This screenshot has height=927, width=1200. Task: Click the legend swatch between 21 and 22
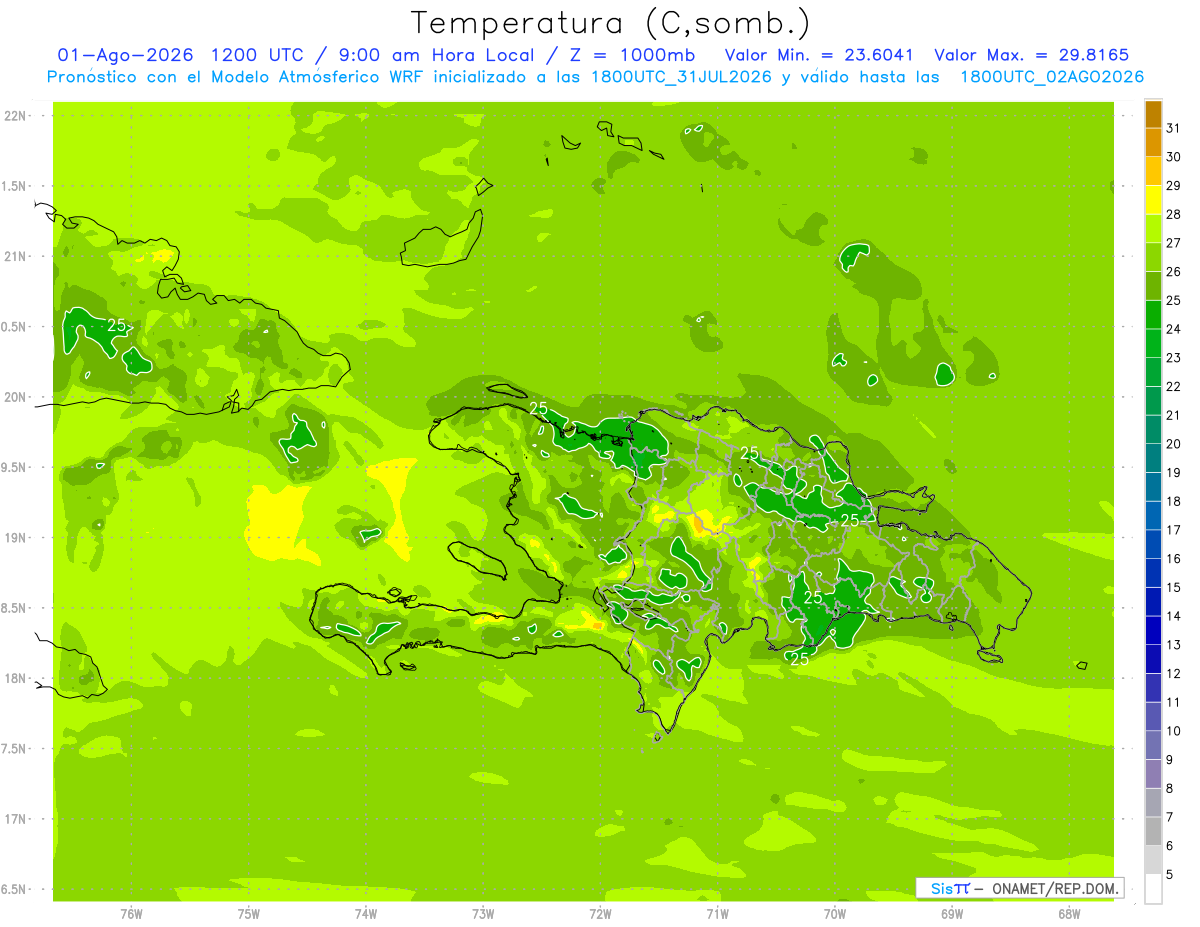[1153, 401]
